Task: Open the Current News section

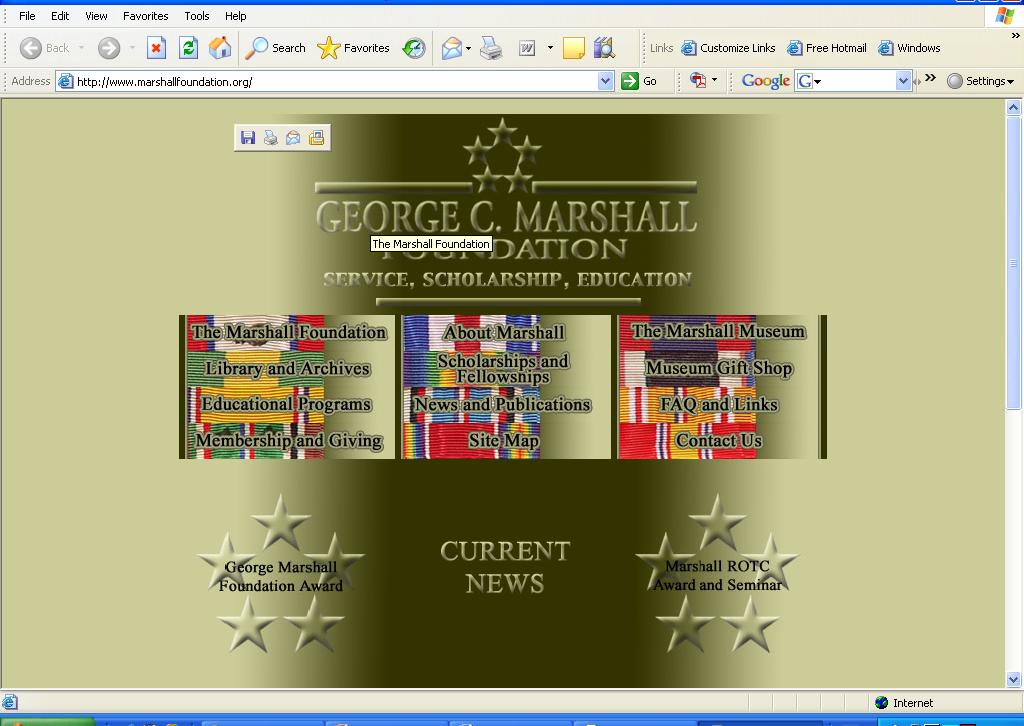Action: click(505, 567)
